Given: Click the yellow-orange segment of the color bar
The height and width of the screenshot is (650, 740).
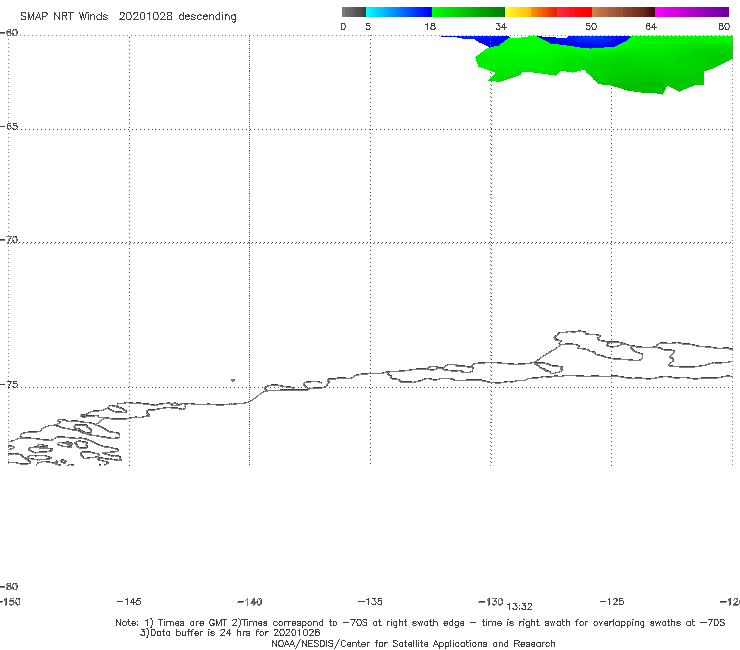Looking at the screenshot, I should [530, 12].
